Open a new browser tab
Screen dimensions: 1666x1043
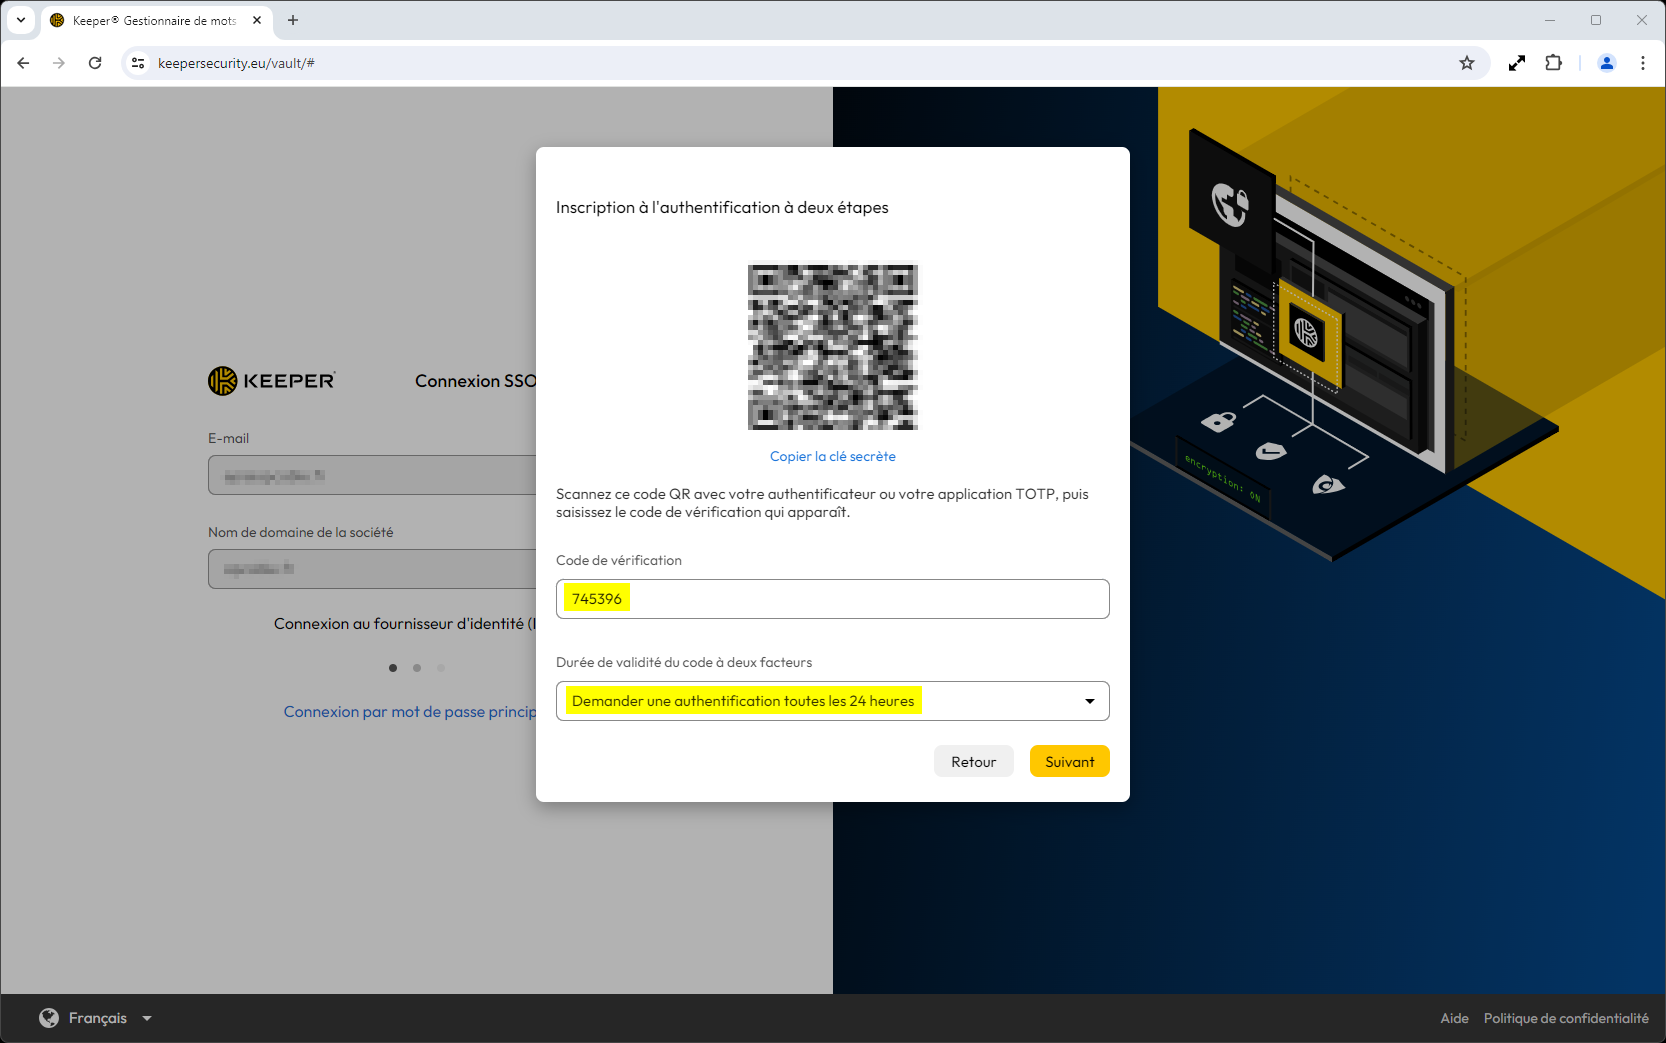293,20
